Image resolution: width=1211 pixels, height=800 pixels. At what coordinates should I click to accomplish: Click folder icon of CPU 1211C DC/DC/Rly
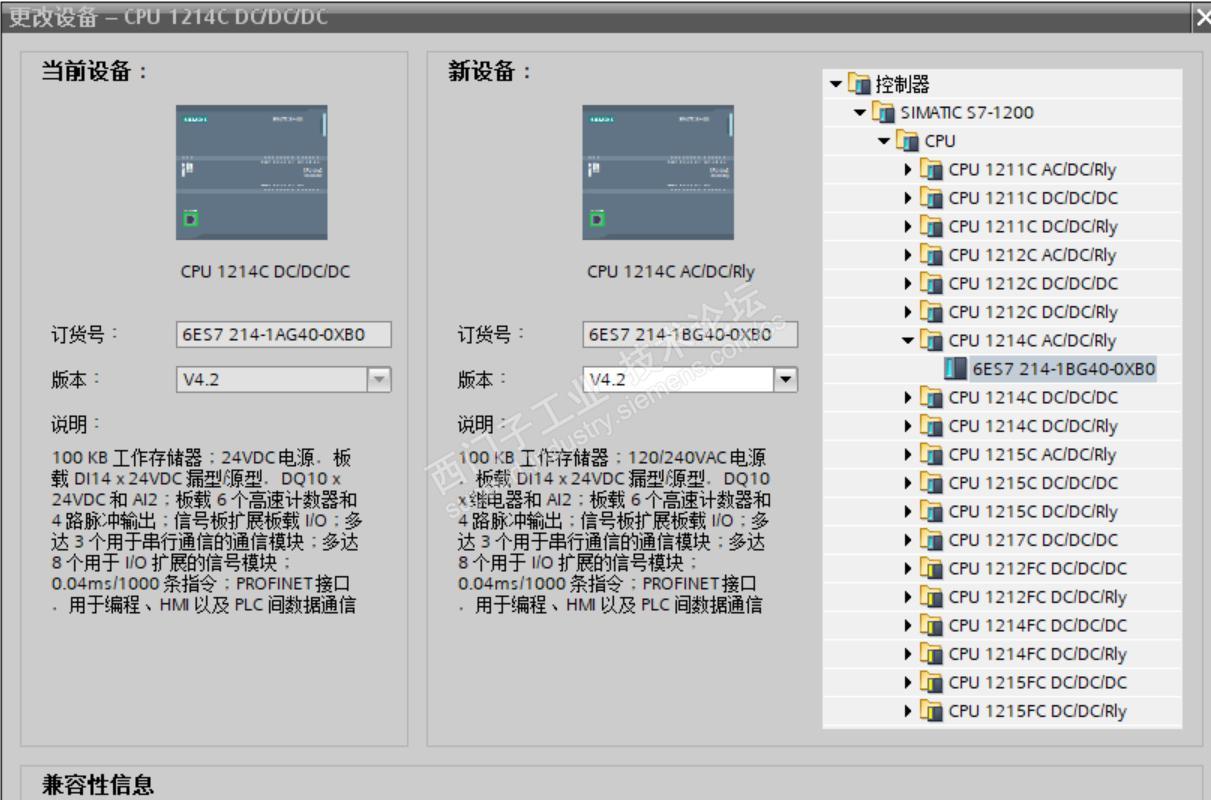tap(931, 227)
